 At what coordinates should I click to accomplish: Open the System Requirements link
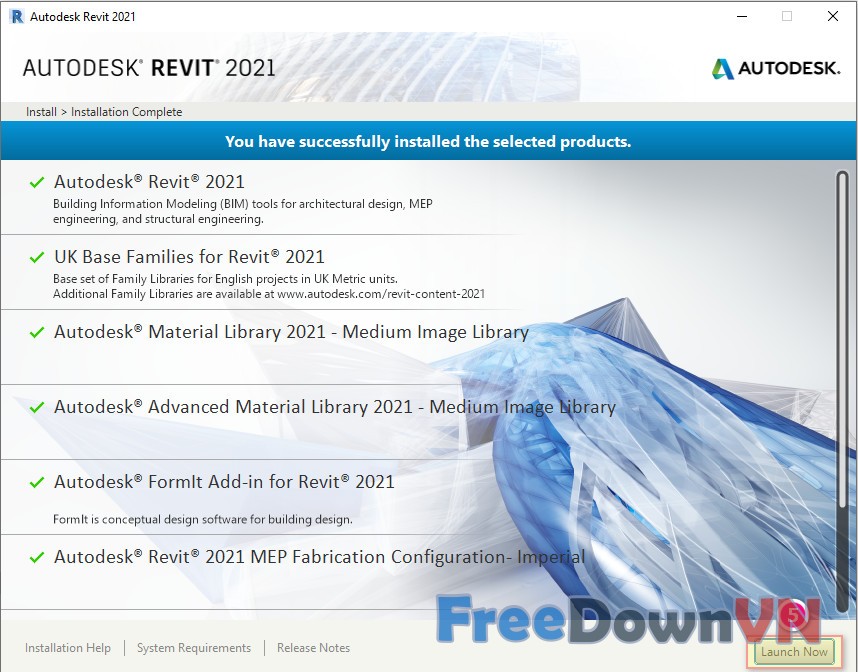194,648
